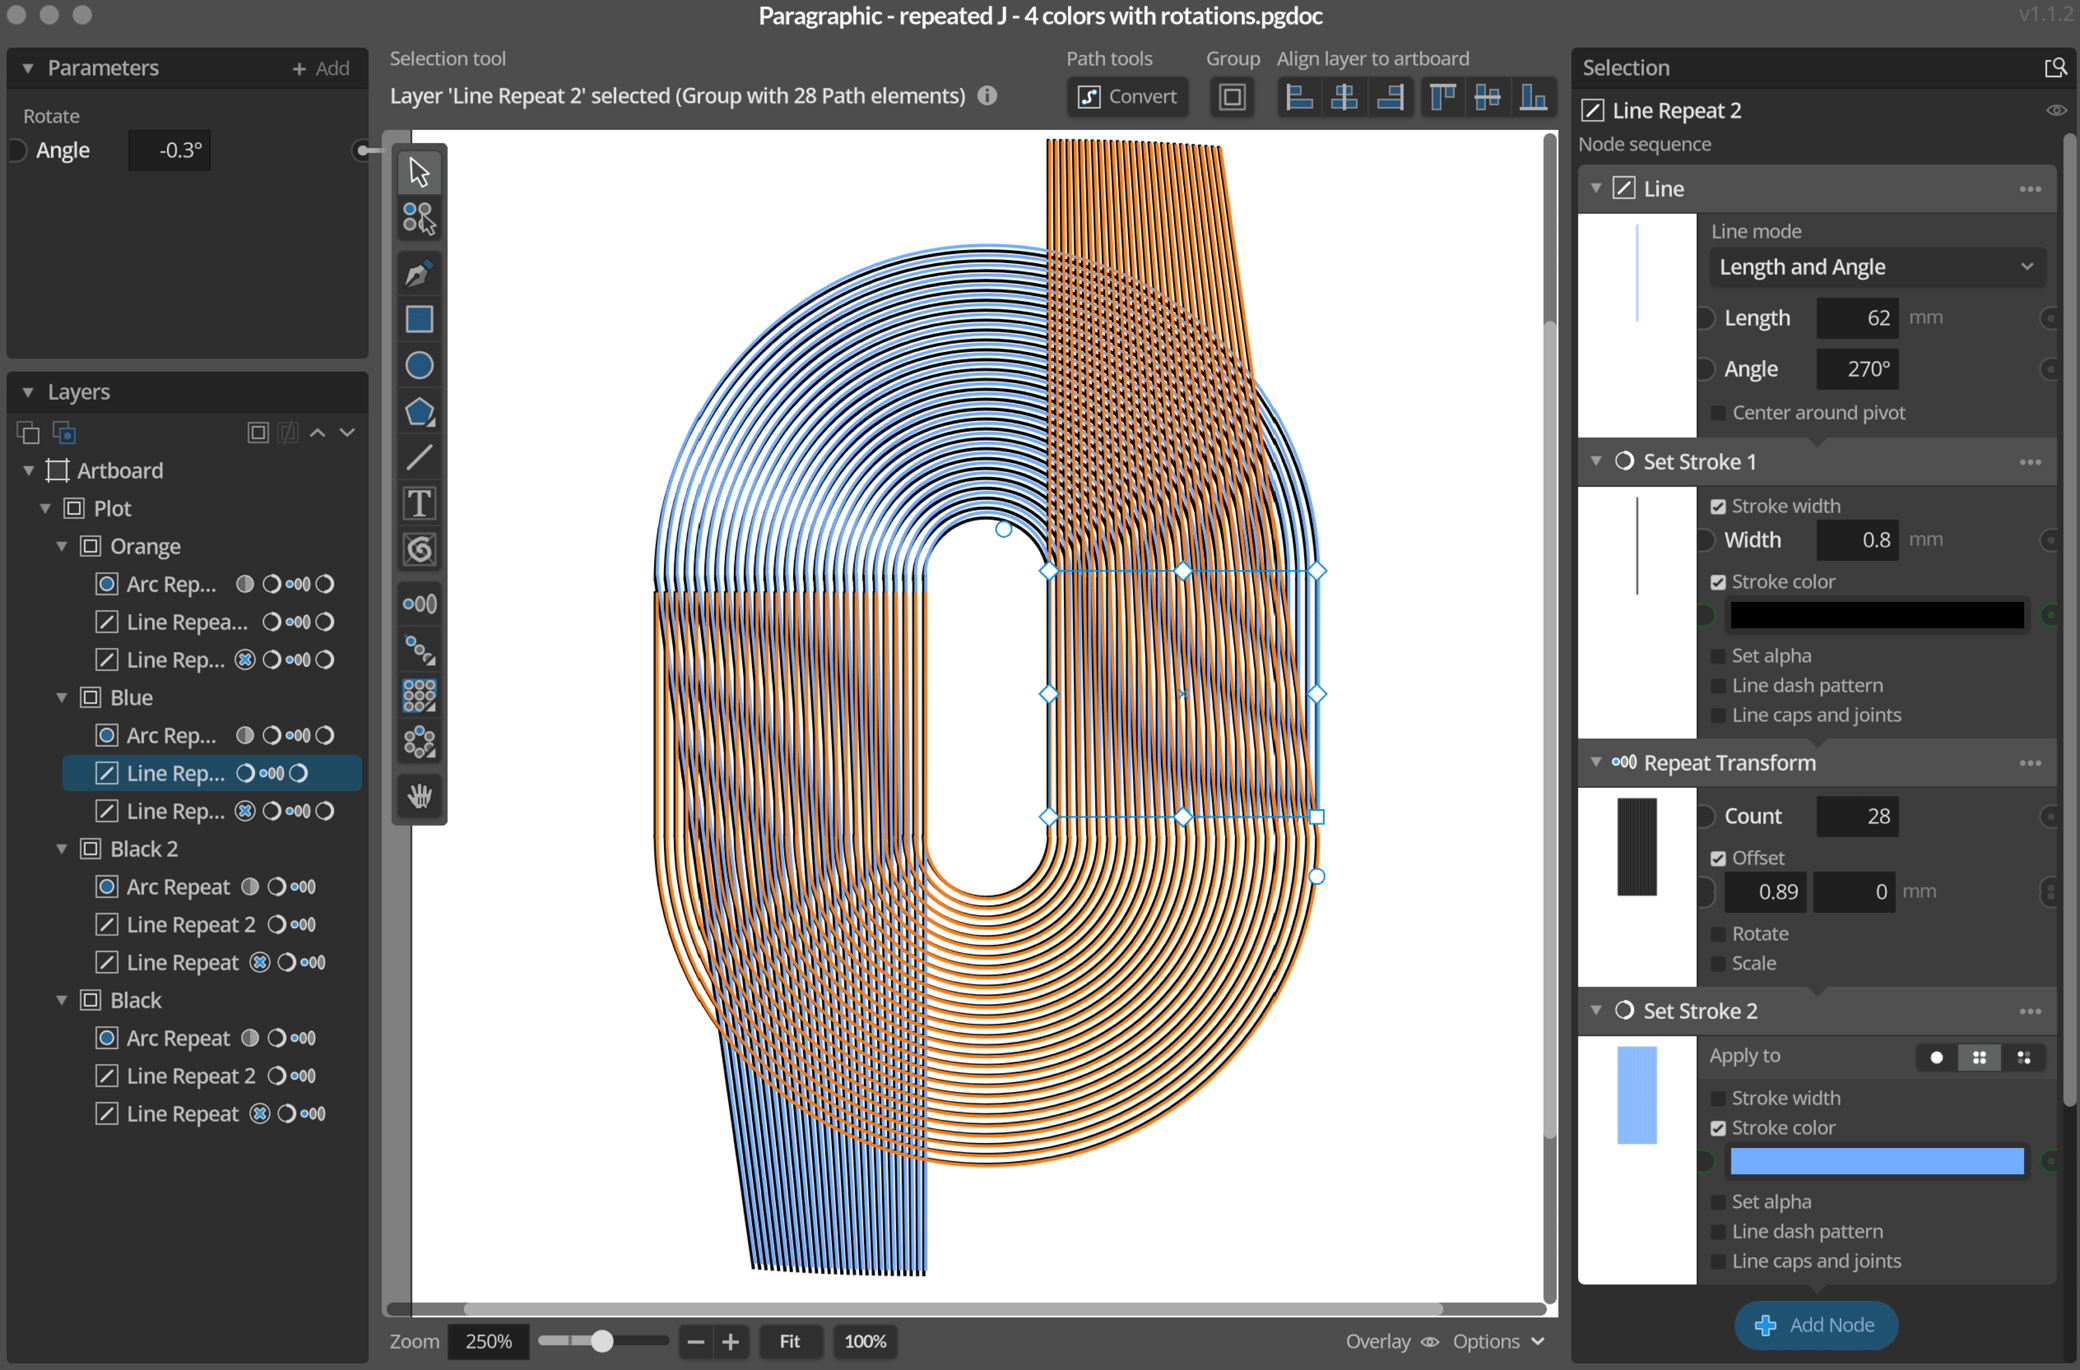Image resolution: width=2080 pixels, height=1370 pixels.
Task: Click the Repeat Transform Count field
Action: [1857, 817]
